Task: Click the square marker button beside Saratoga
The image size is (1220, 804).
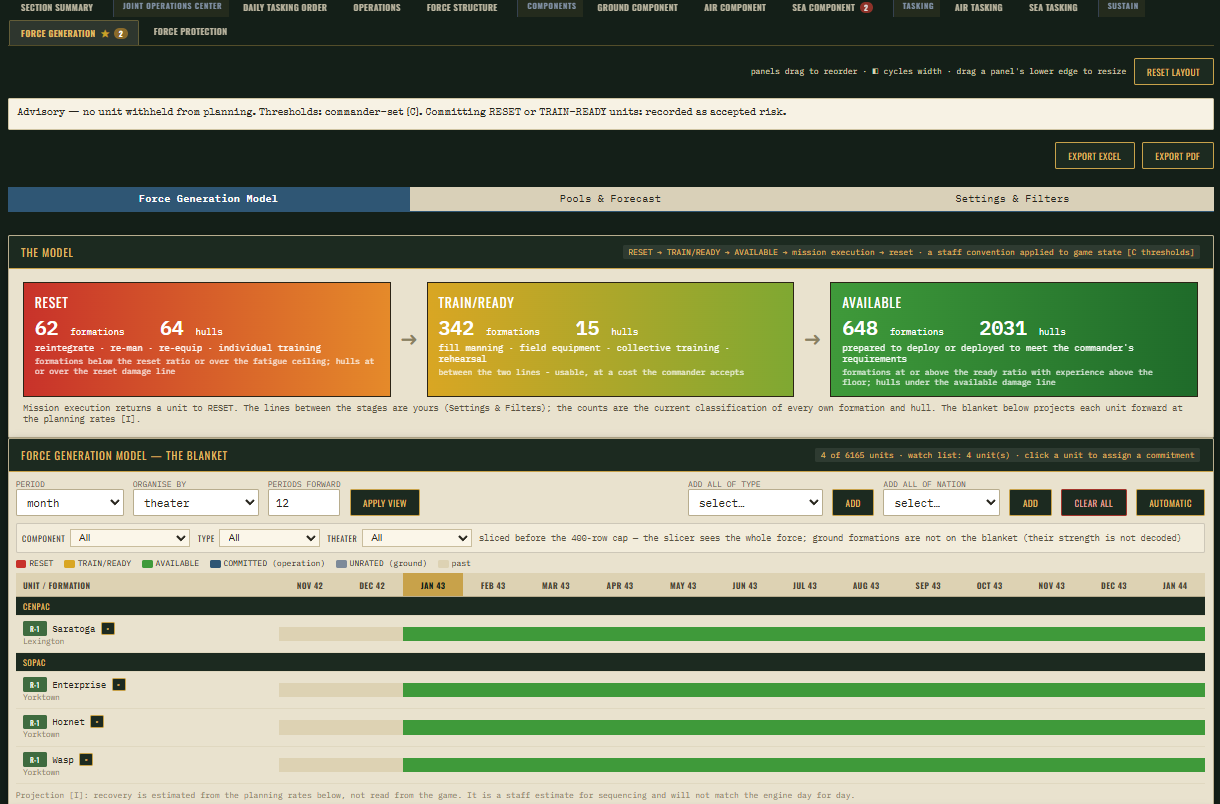Action: tap(108, 629)
